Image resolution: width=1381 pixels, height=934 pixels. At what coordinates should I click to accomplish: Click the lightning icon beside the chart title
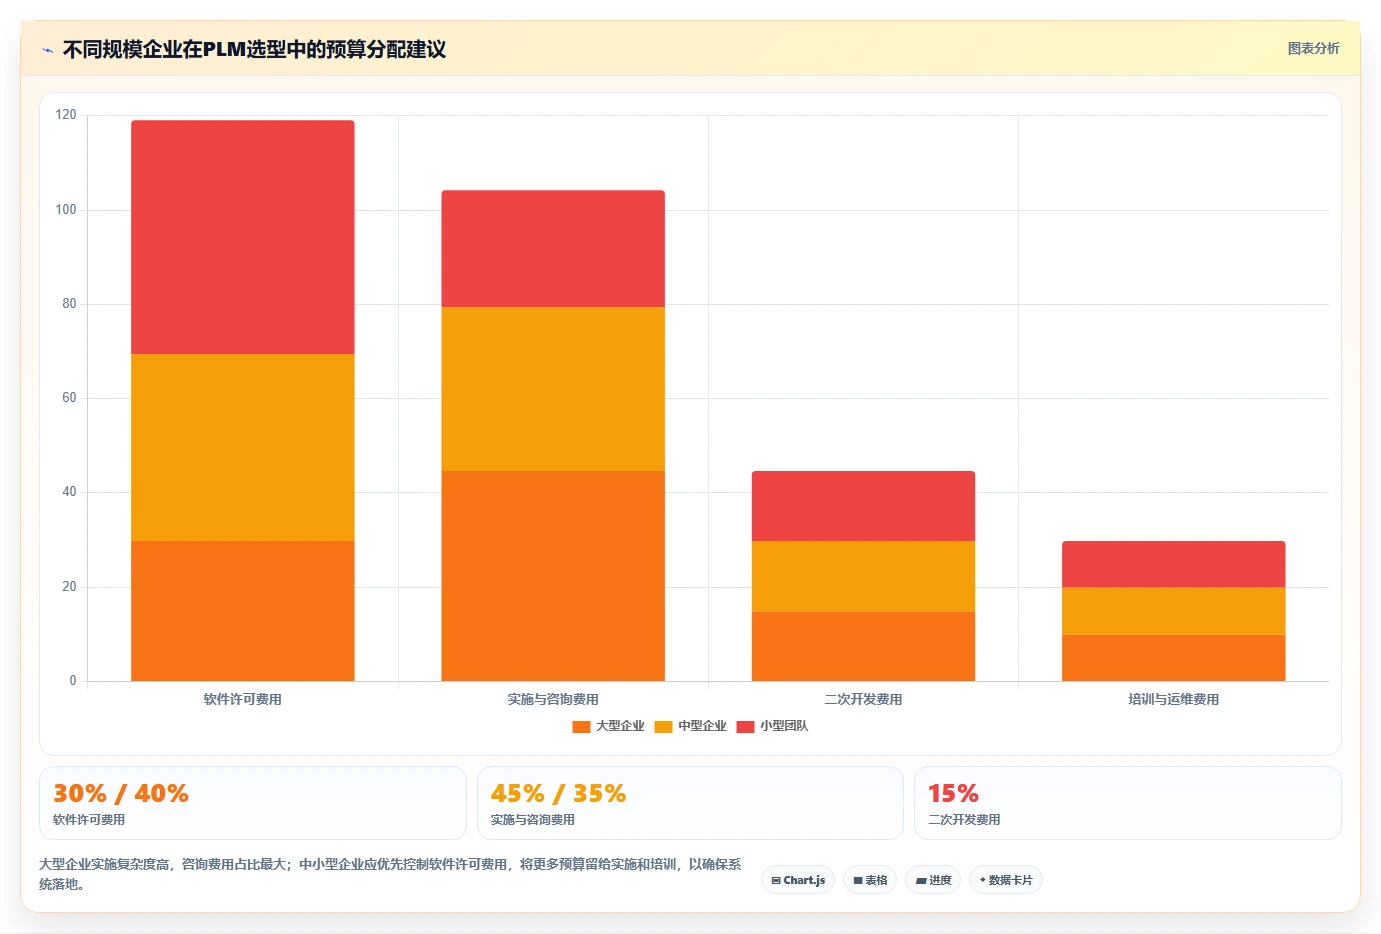click(47, 50)
